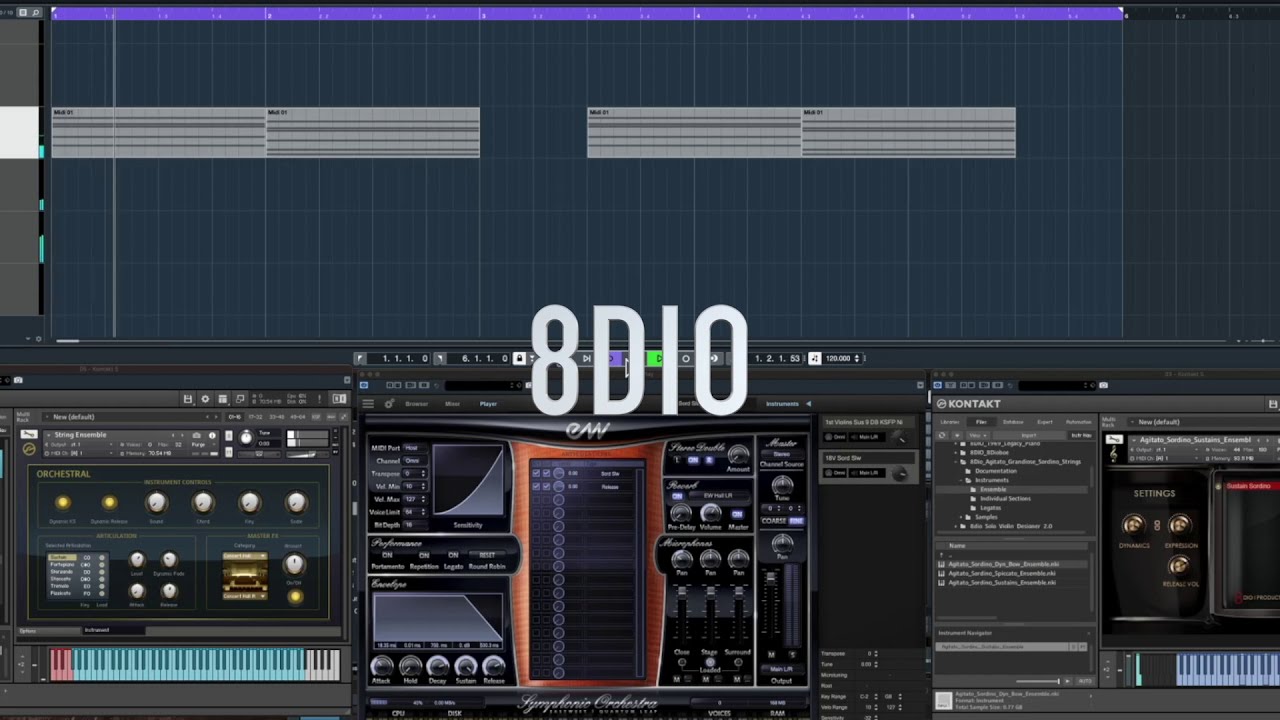The height and width of the screenshot is (720, 1280).
Task: Toggle the info pane icon in left Kontakt
Action: (x=339, y=398)
